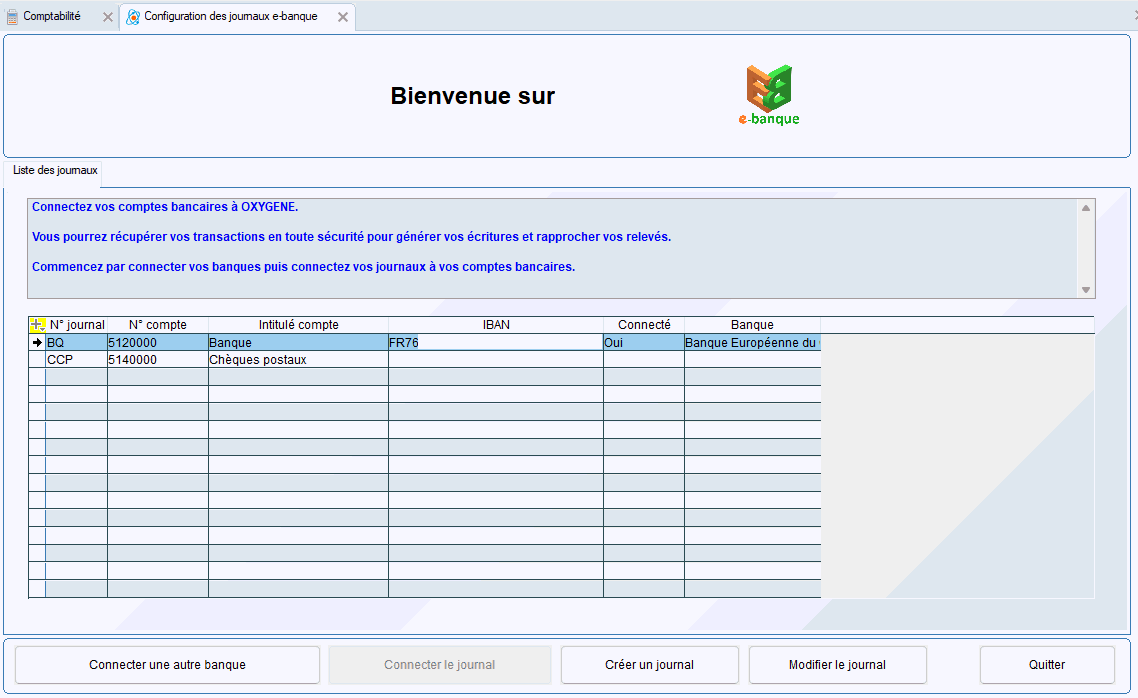Click the Connecté column header
The height and width of the screenshot is (698, 1138).
click(644, 325)
